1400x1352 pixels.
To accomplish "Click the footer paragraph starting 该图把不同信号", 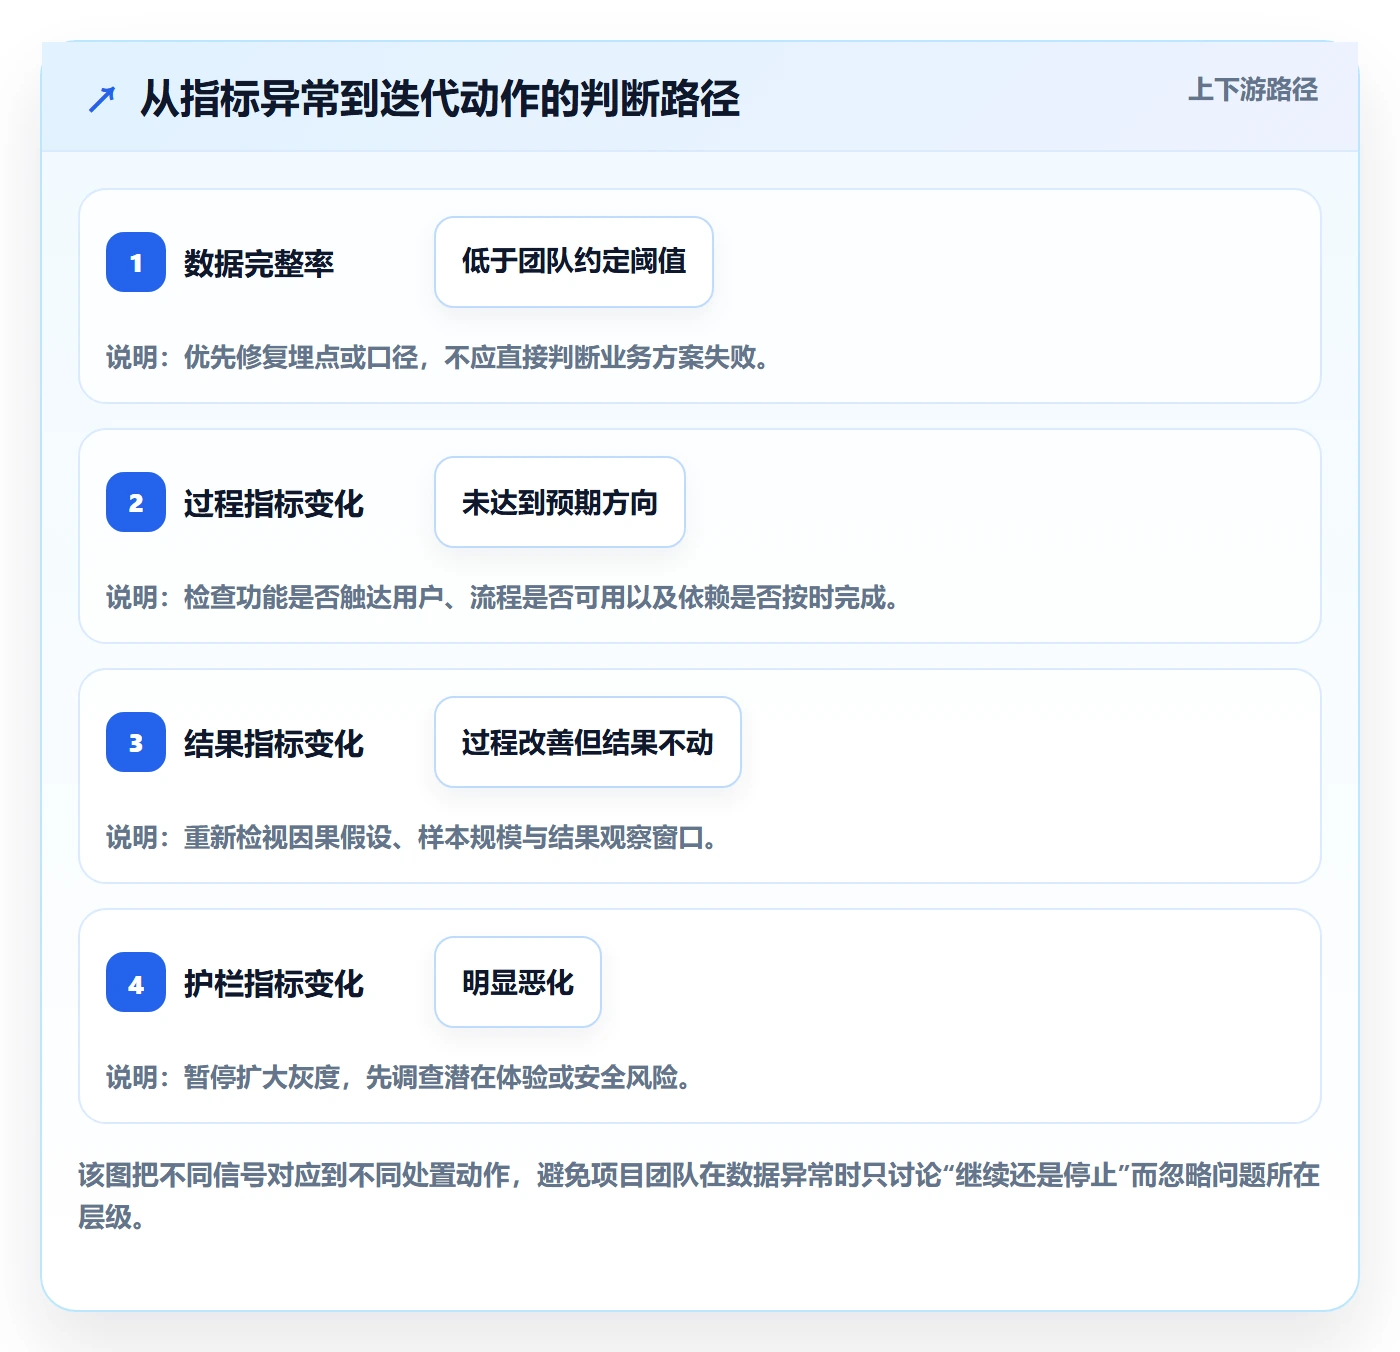I will click(699, 1195).
